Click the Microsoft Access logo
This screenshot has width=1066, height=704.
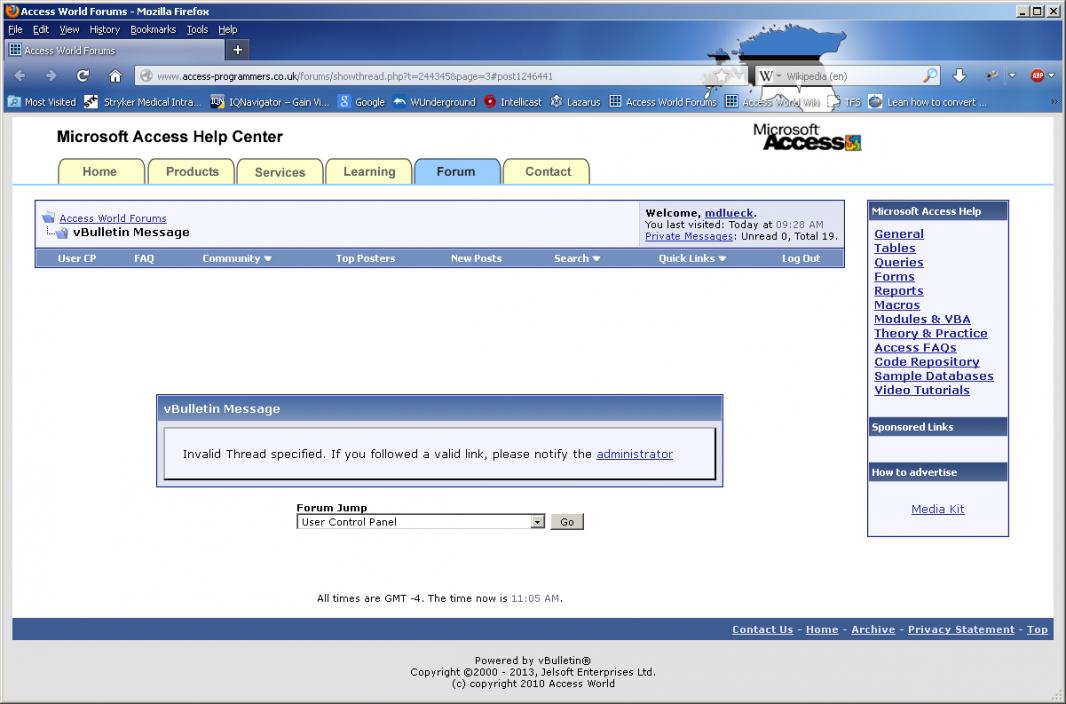coord(807,137)
